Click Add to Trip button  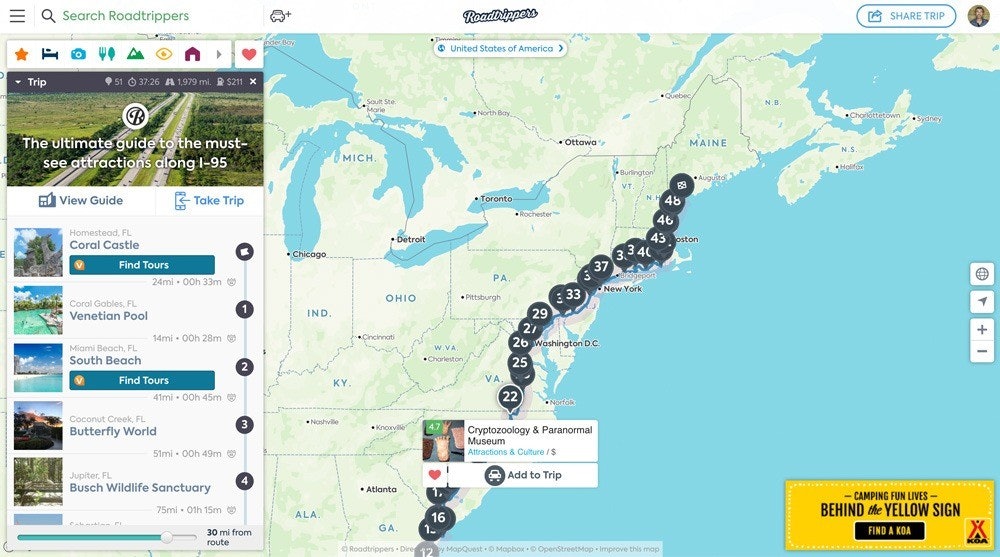(523, 475)
